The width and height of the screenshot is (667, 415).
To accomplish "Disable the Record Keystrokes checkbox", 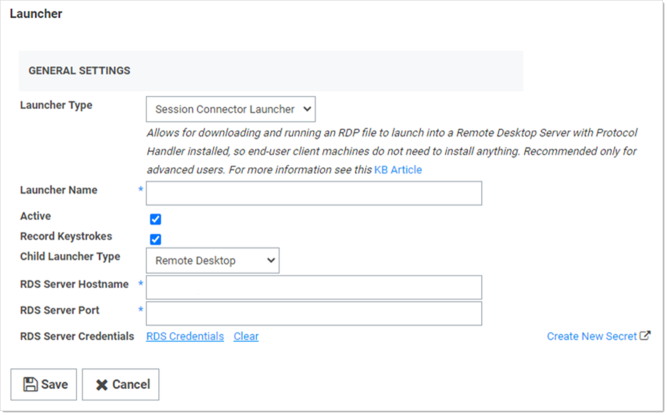I will (156, 239).
